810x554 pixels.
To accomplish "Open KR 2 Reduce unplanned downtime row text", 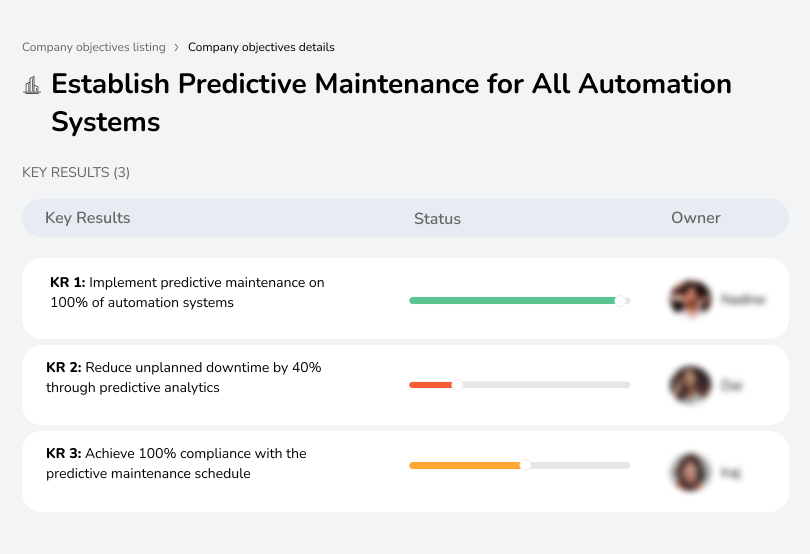I will (x=184, y=377).
